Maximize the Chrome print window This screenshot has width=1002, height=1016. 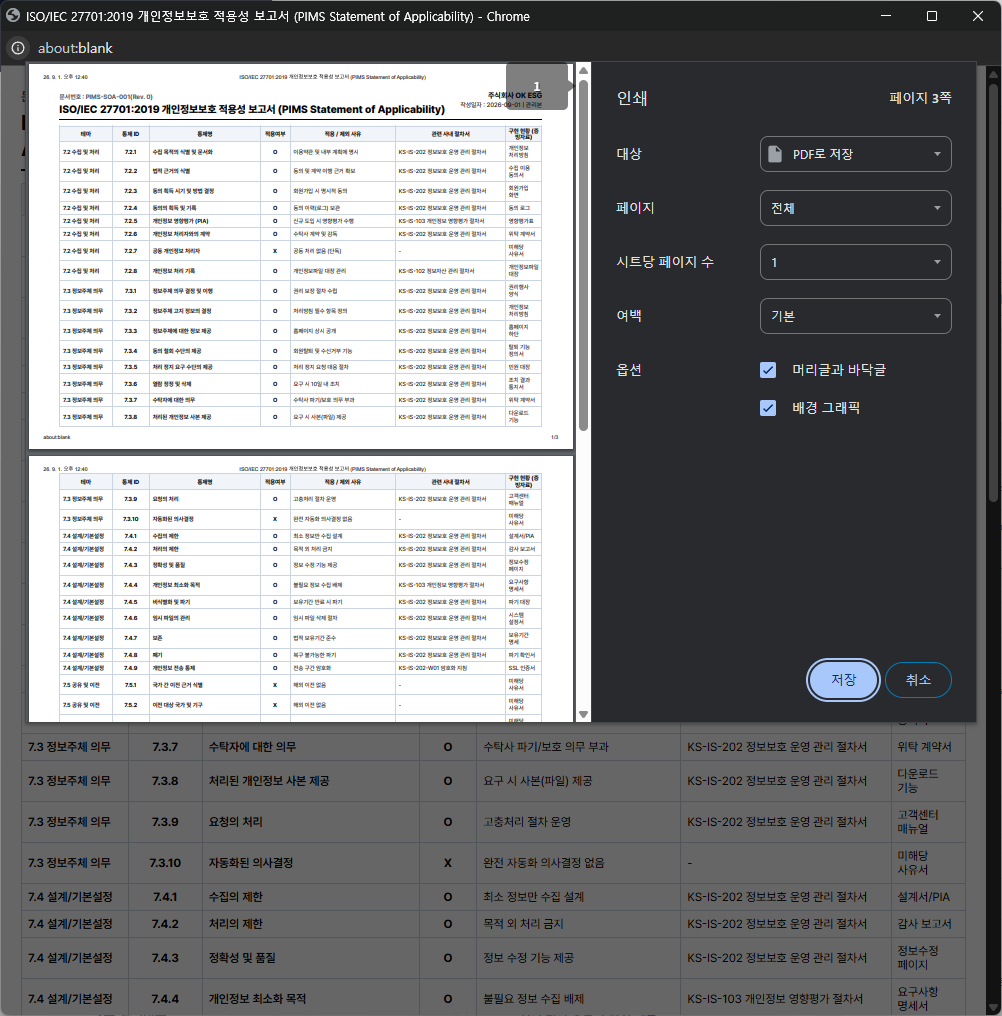932,16
